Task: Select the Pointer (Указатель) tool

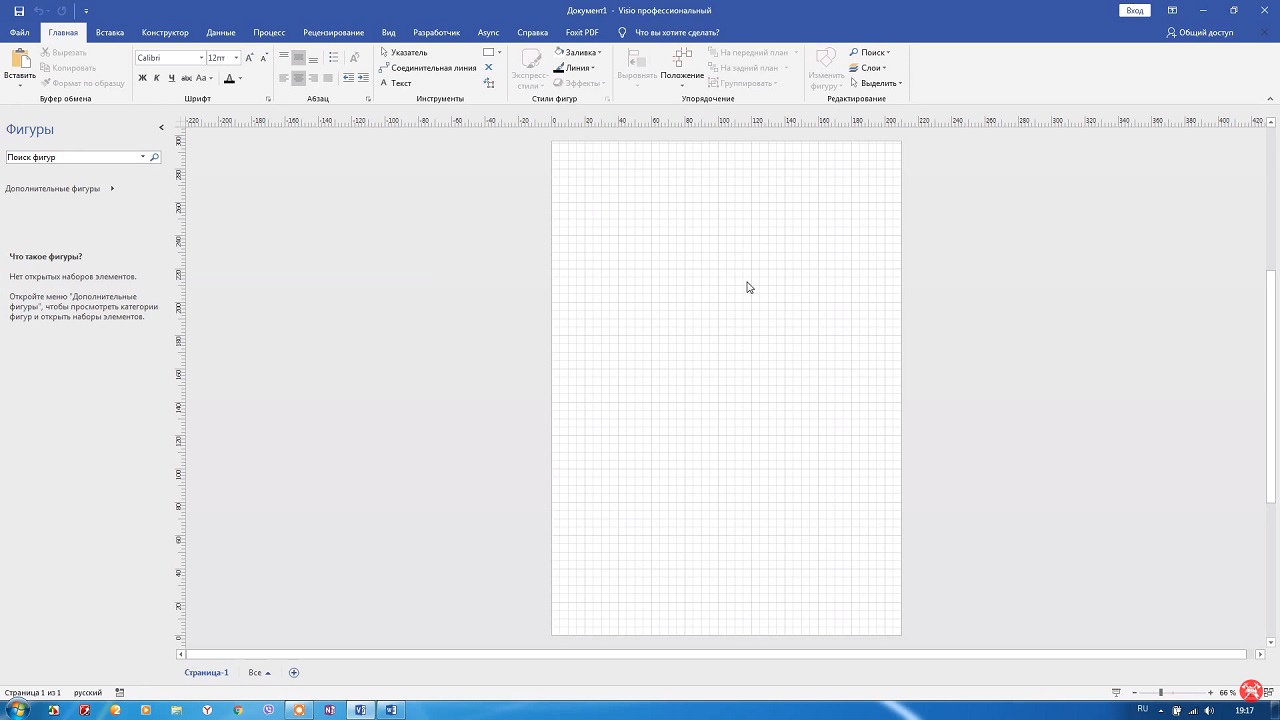Action: pyautogui.click(x=404, y=52)
